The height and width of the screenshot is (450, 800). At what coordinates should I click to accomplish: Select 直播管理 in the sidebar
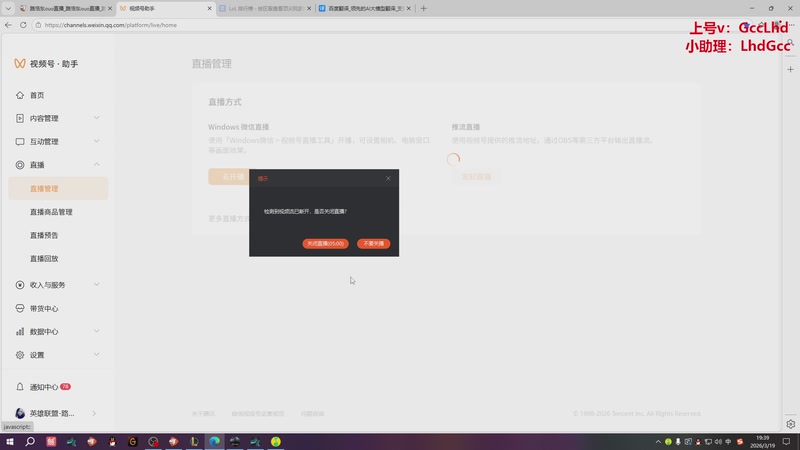58,188
